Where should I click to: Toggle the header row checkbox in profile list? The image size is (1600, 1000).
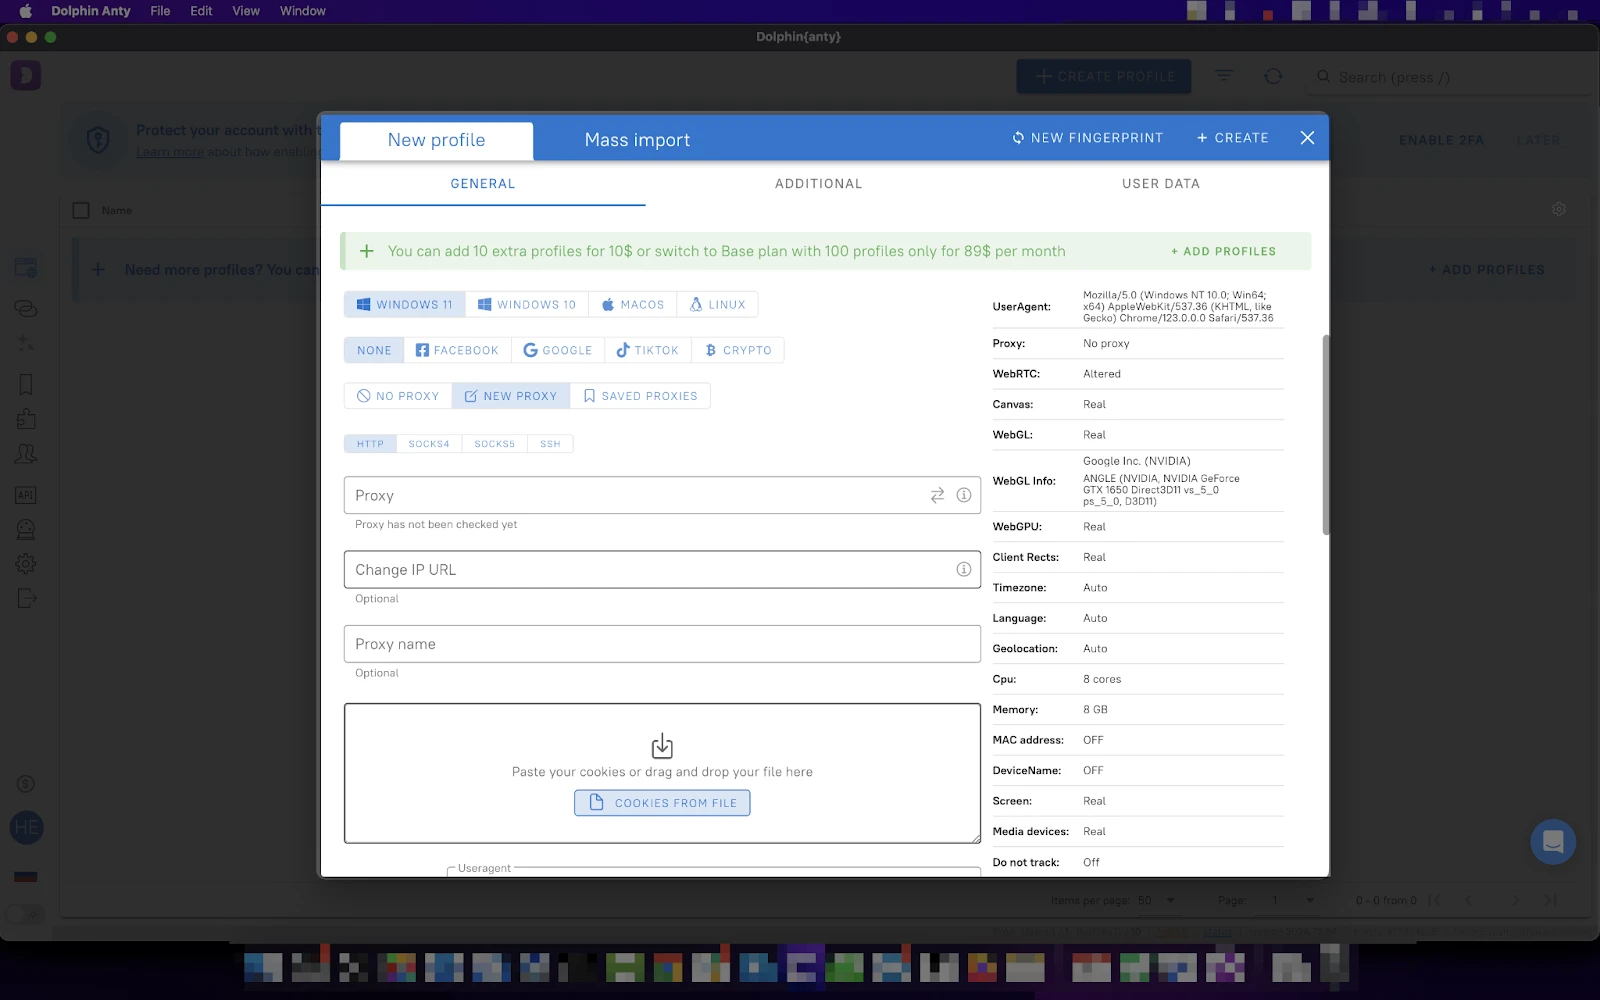point(81,210)
